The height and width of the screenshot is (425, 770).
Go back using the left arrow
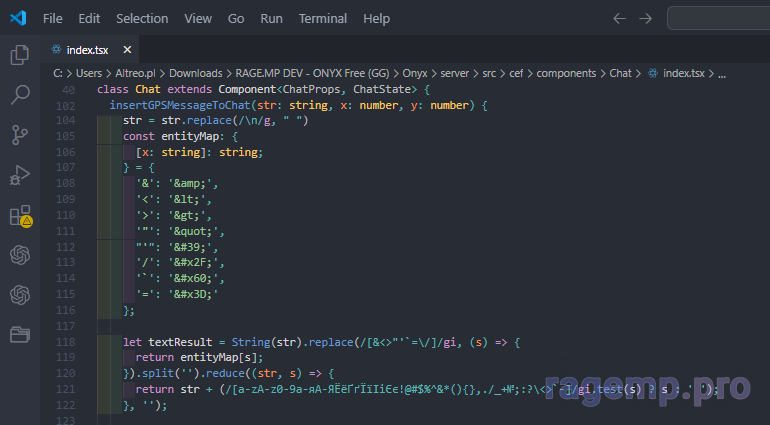(x=619, y=18)
